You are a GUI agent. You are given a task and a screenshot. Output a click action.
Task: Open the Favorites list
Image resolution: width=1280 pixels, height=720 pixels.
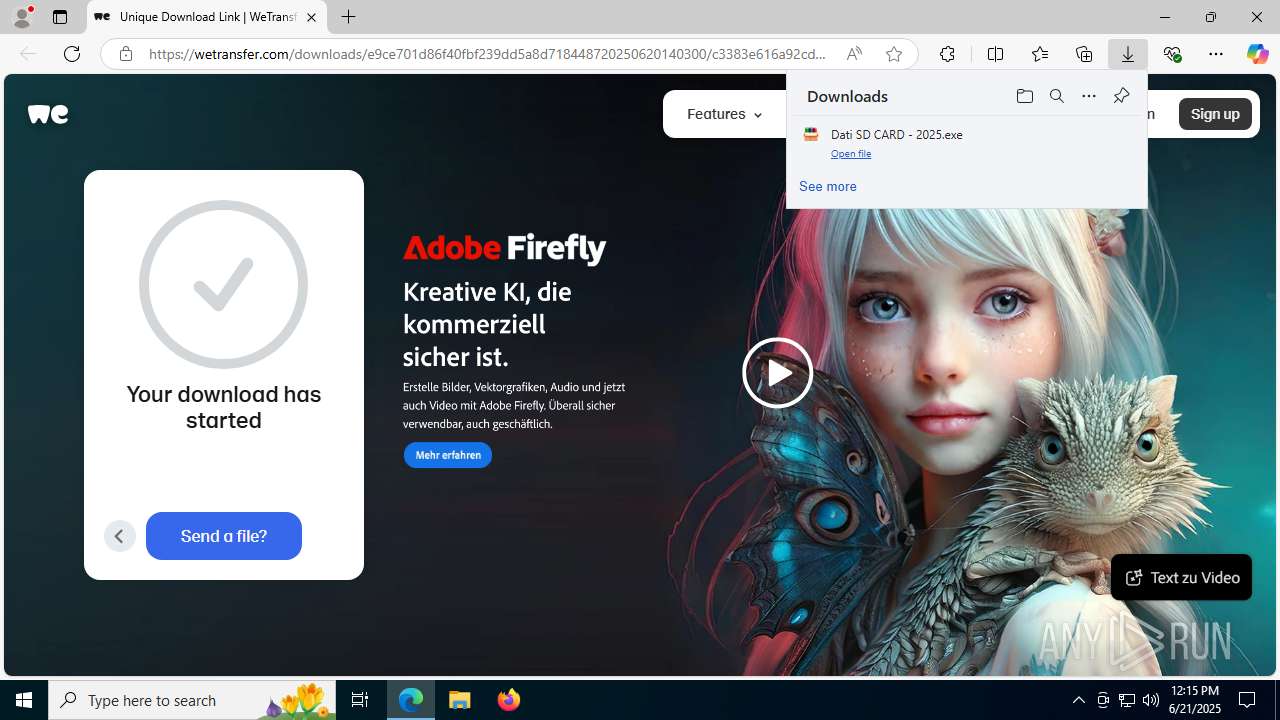pos(1040,54)
